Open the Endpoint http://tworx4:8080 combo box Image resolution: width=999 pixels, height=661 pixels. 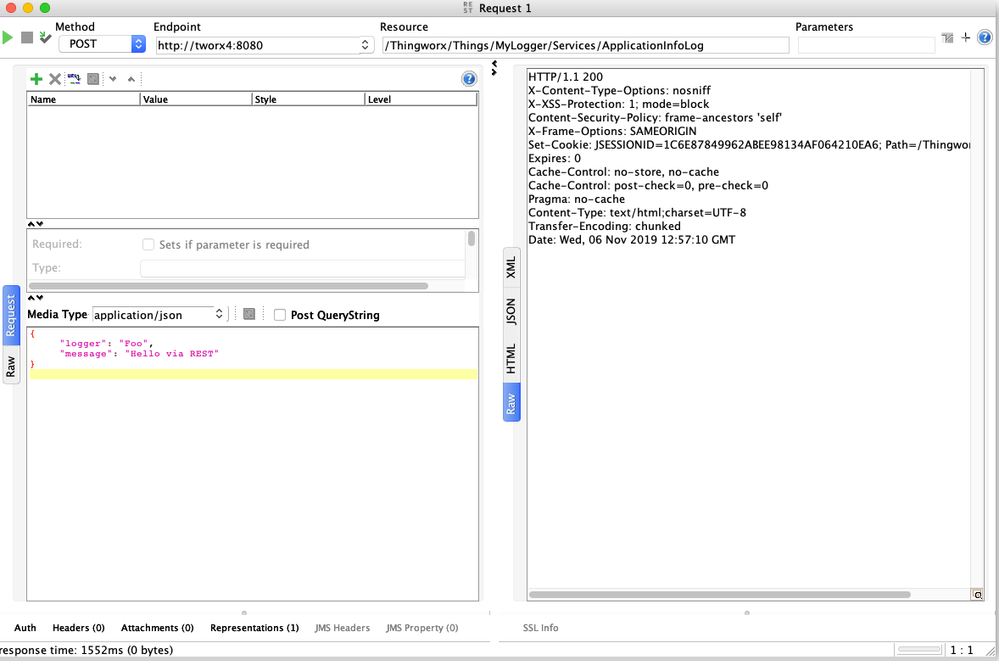(264, 45)
